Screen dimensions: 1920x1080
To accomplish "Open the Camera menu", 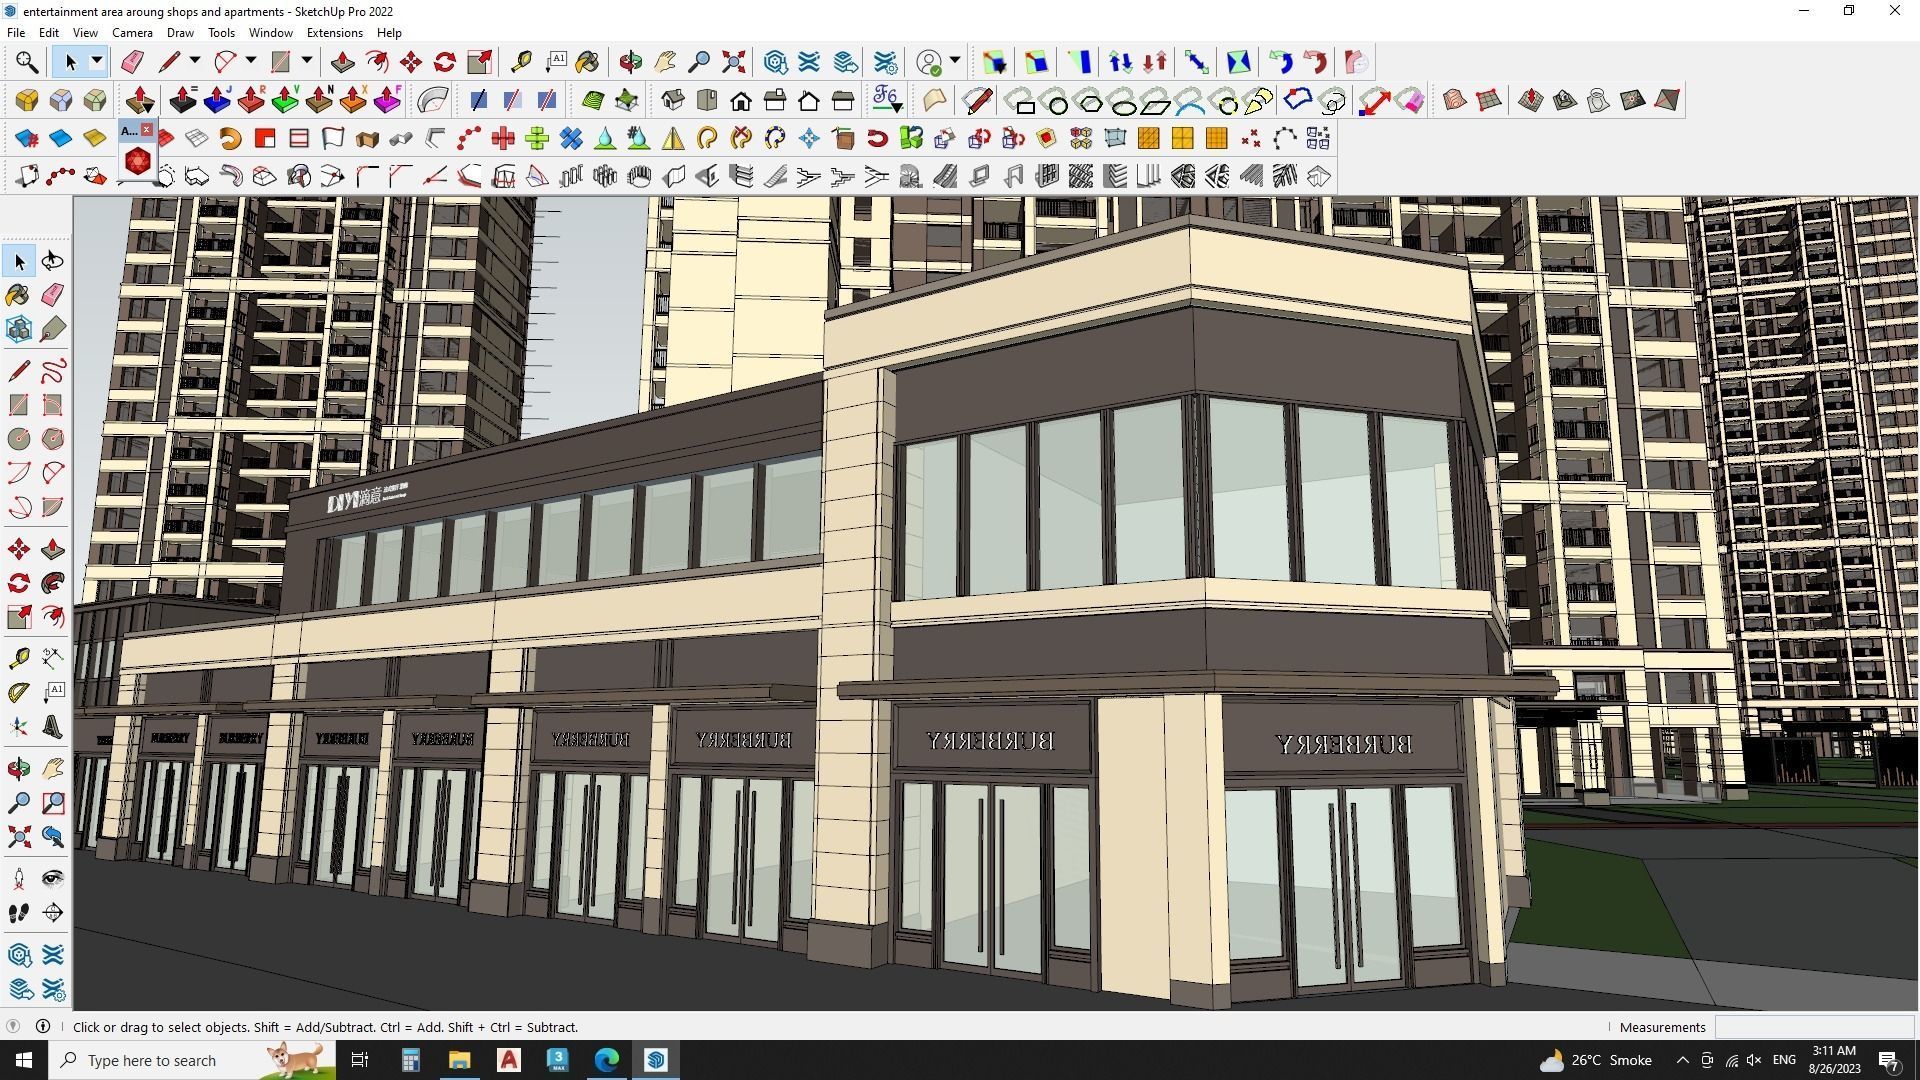I will pyautogui.click(x=132, y=33).
